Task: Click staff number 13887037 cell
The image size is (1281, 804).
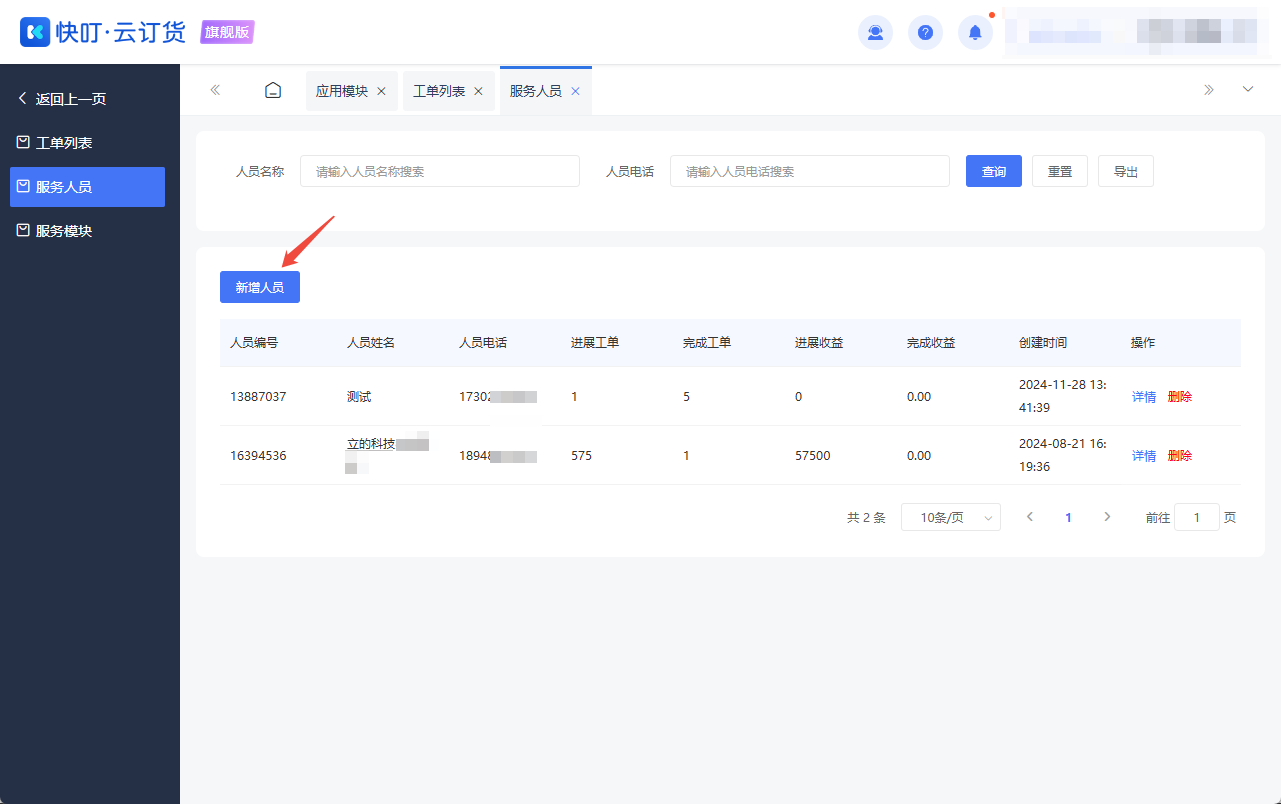Action: (x=258, y=397)
